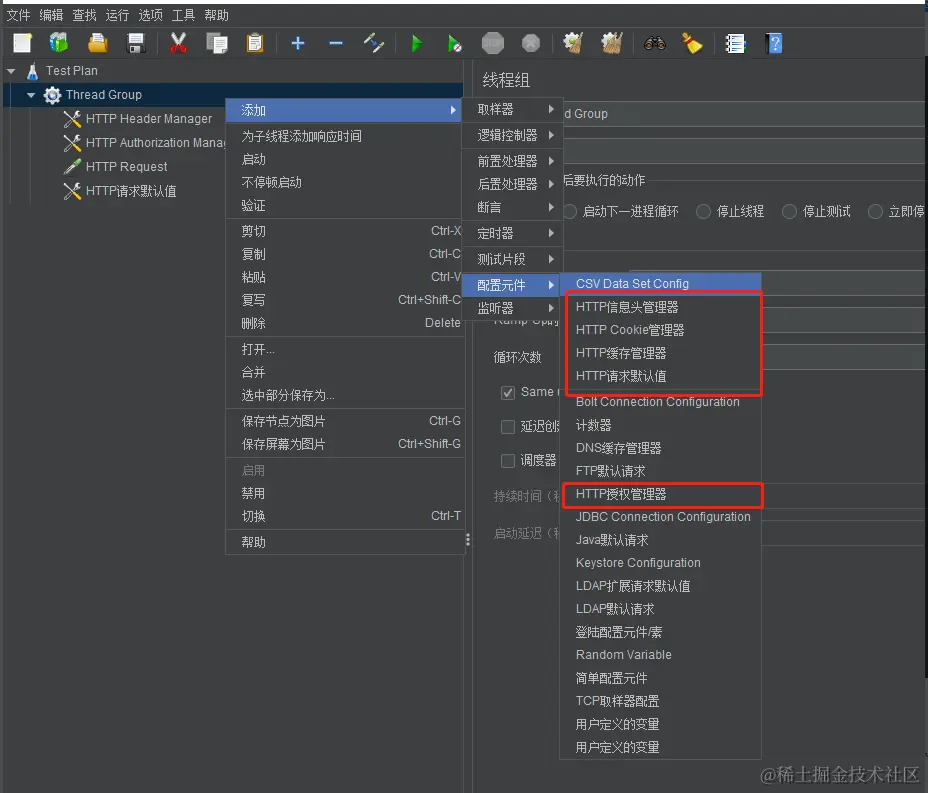The height and width of the screenshot is (793, 928).
Task: Open the 工具 menu
Action: pyautogui.click(x=183, y=15)
